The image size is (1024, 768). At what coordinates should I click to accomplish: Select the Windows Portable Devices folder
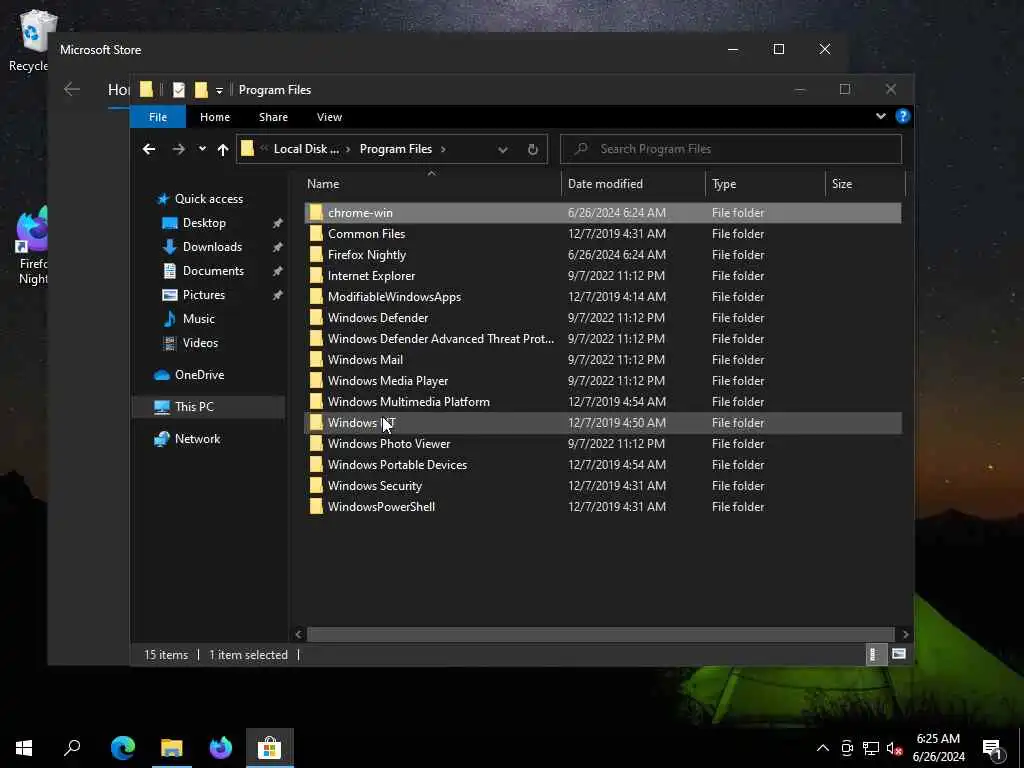click(602, 465)
